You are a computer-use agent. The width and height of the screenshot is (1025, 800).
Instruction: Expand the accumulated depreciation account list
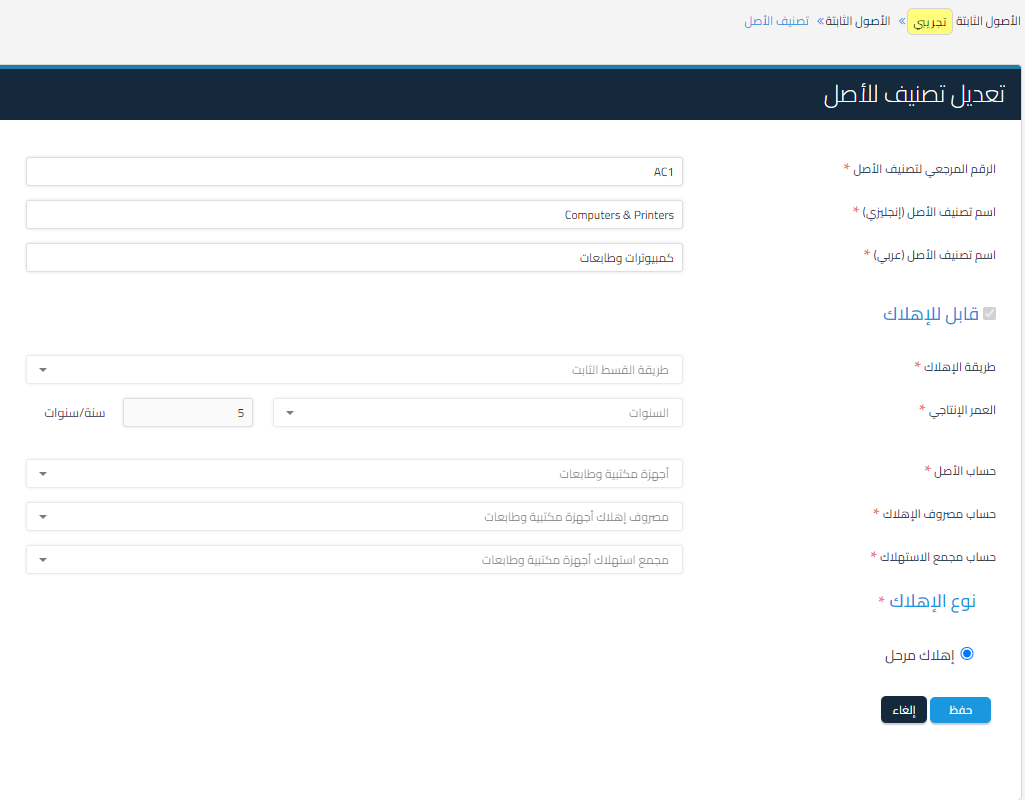click(354, 559)
